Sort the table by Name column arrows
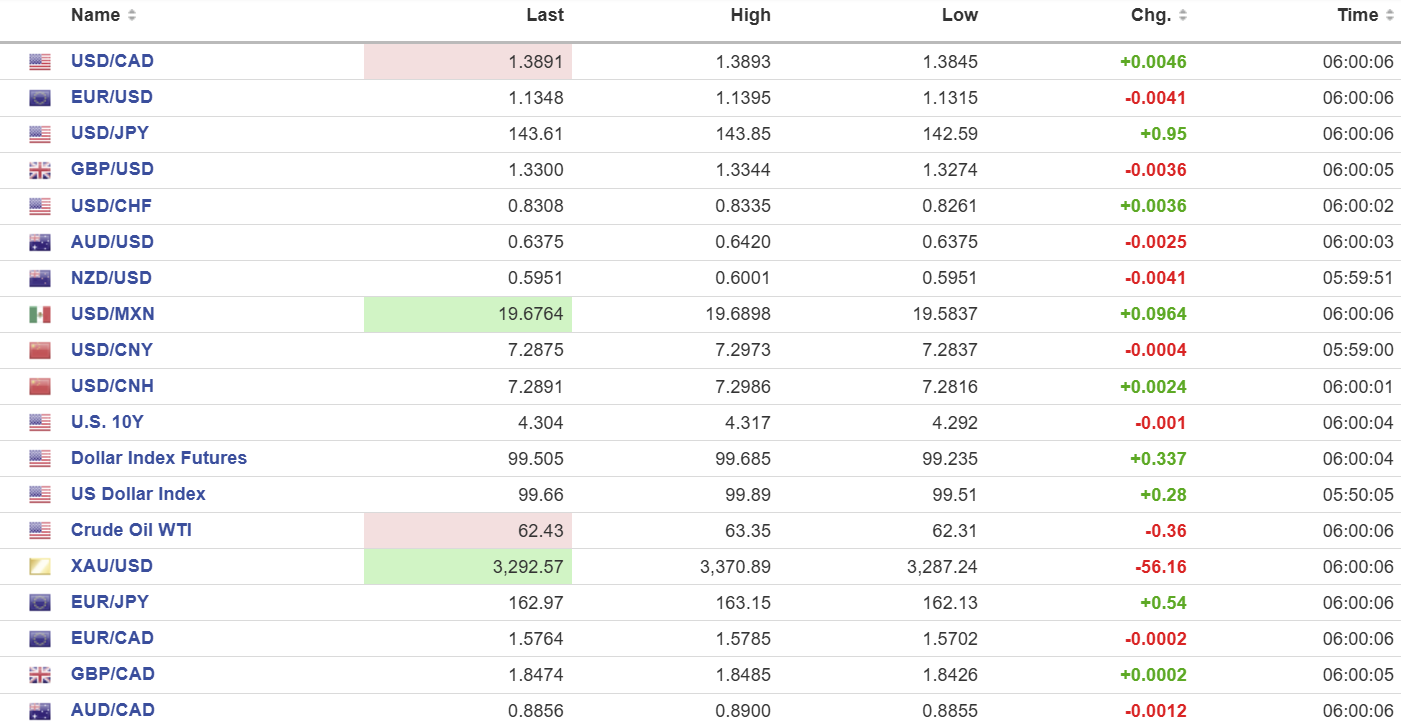The image size is (1401, 725). [132, 16]
